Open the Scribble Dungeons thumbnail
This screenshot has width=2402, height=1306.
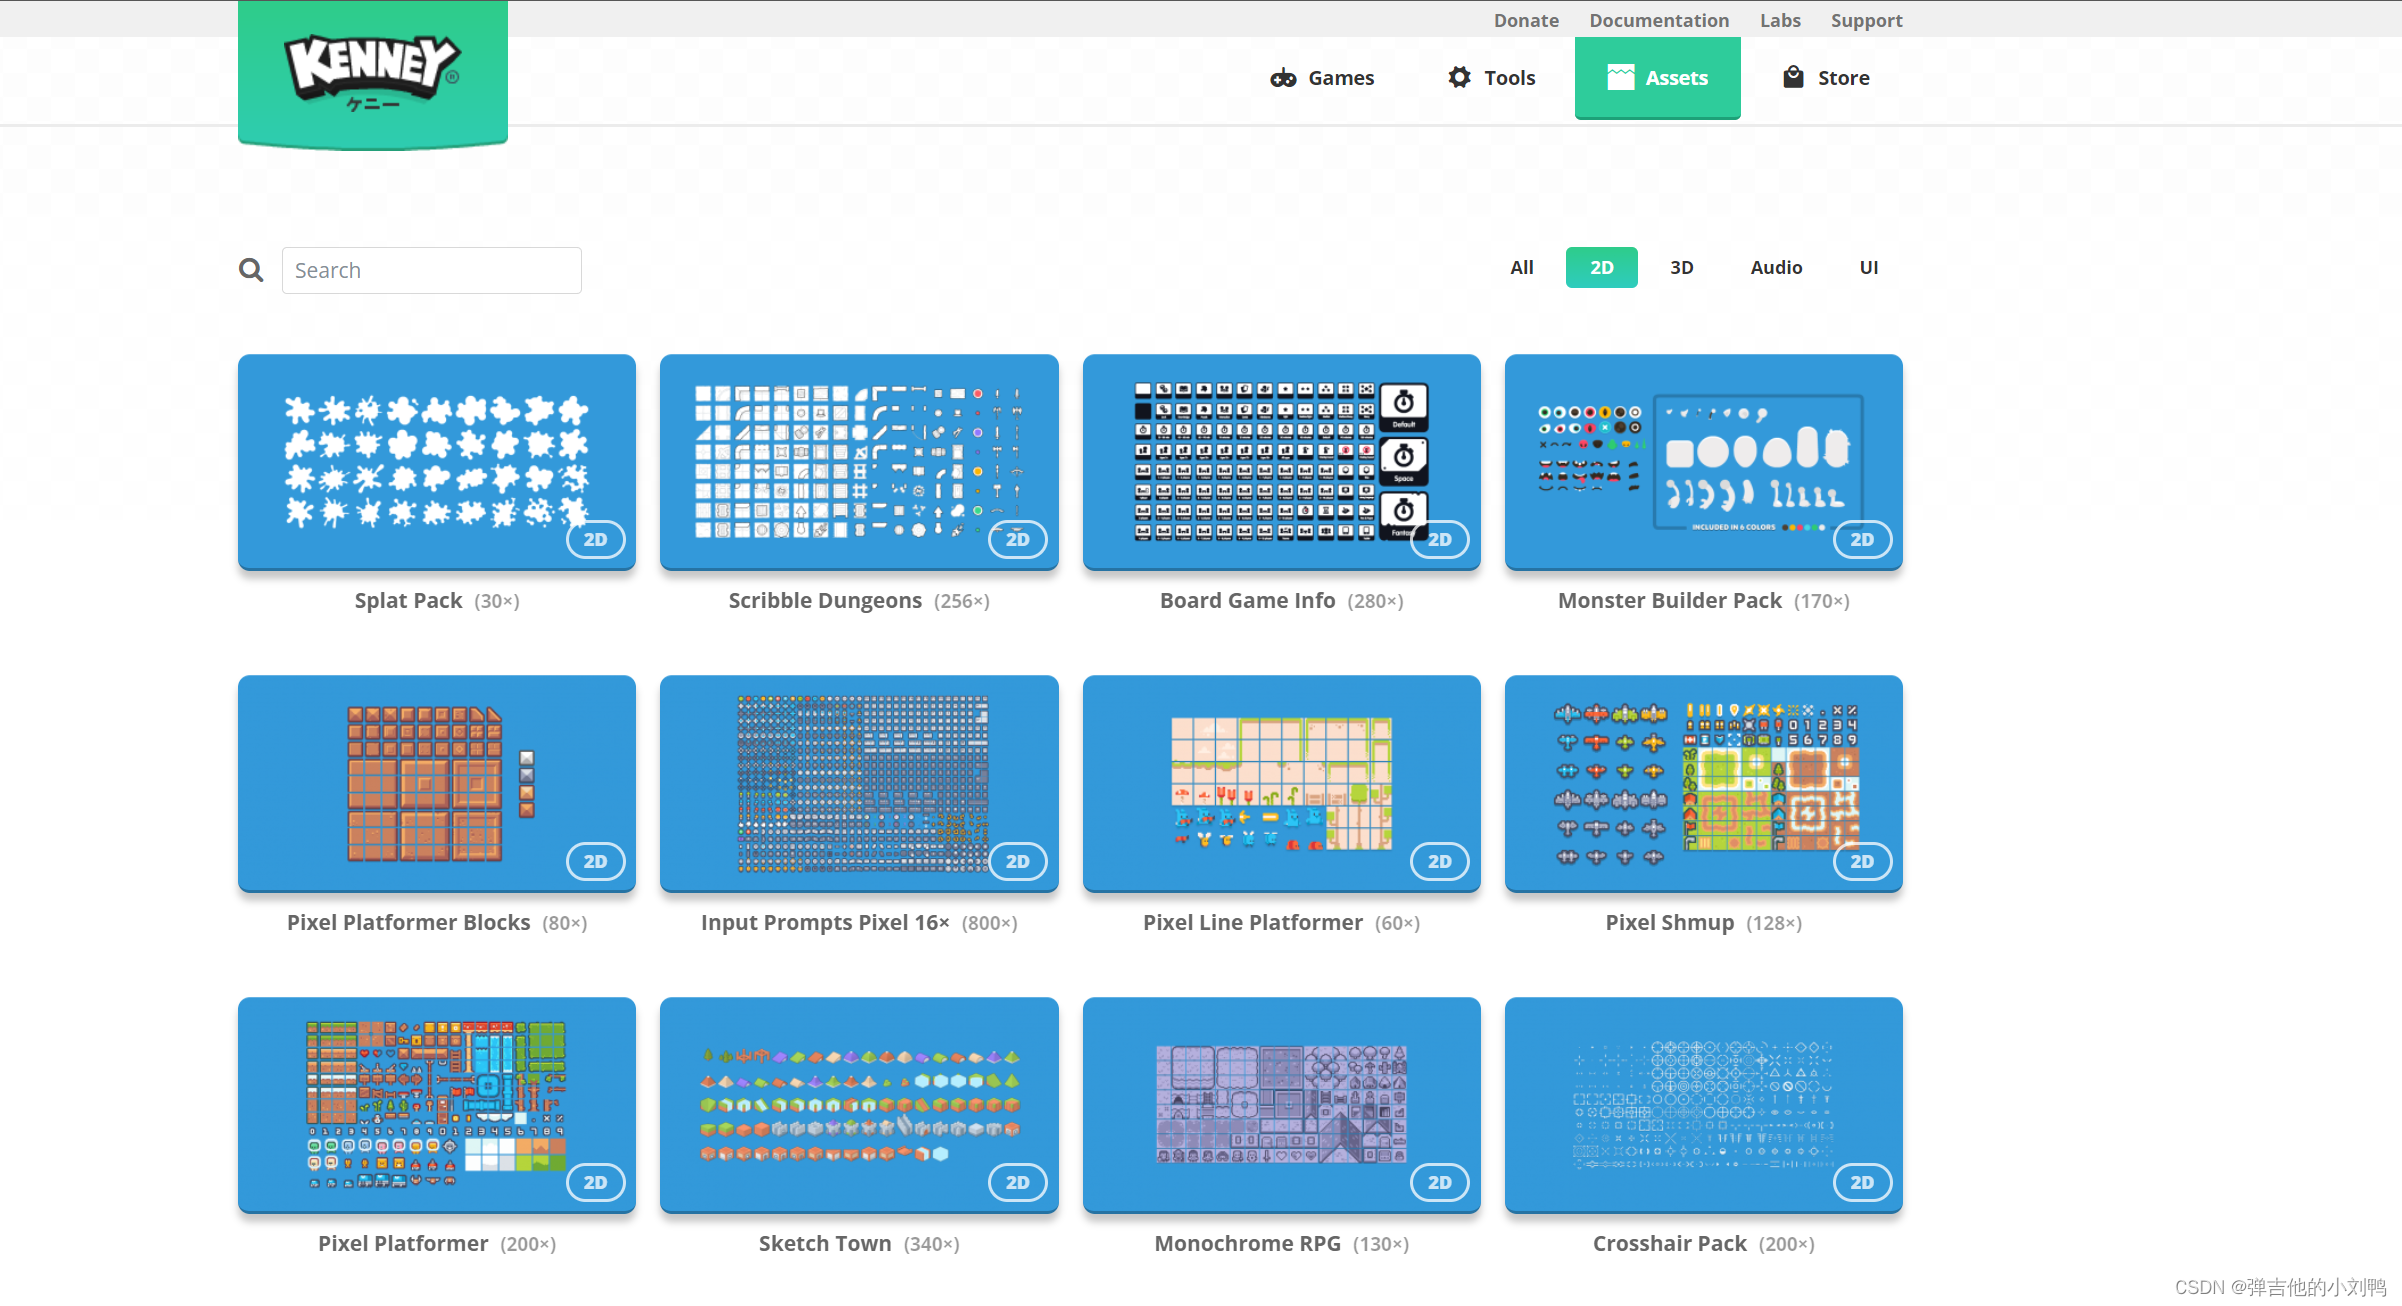858,461
